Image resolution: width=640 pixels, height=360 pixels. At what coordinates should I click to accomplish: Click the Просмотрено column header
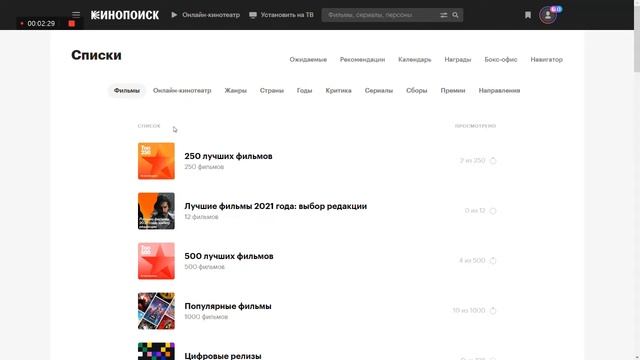point(476,126)
